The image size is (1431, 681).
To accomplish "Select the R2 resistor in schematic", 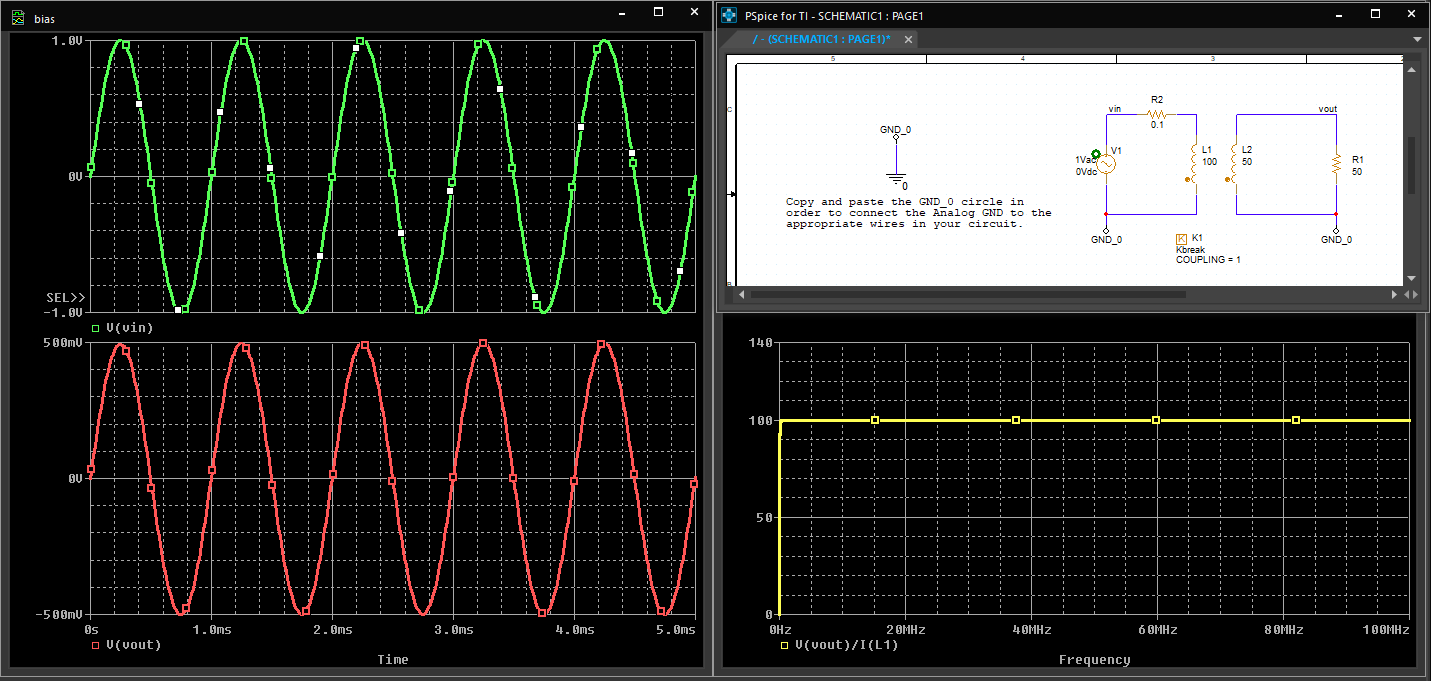I will click(1157, 114).
